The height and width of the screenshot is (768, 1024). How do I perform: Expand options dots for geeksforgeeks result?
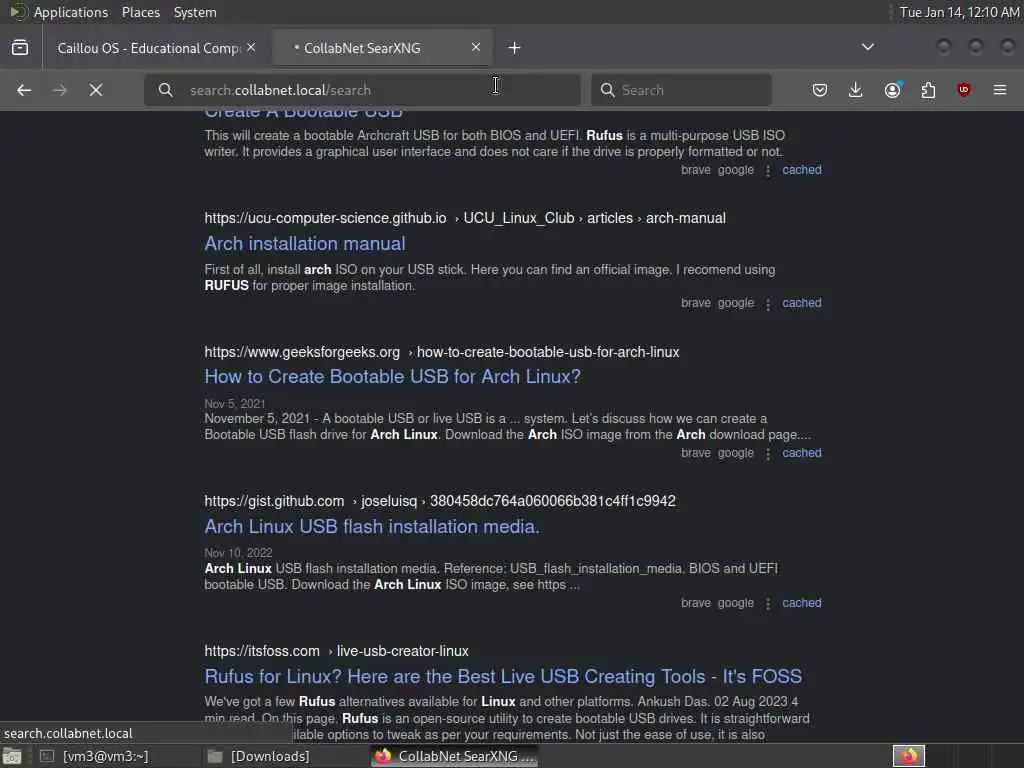pyautogui.click(x=768, y=454)
